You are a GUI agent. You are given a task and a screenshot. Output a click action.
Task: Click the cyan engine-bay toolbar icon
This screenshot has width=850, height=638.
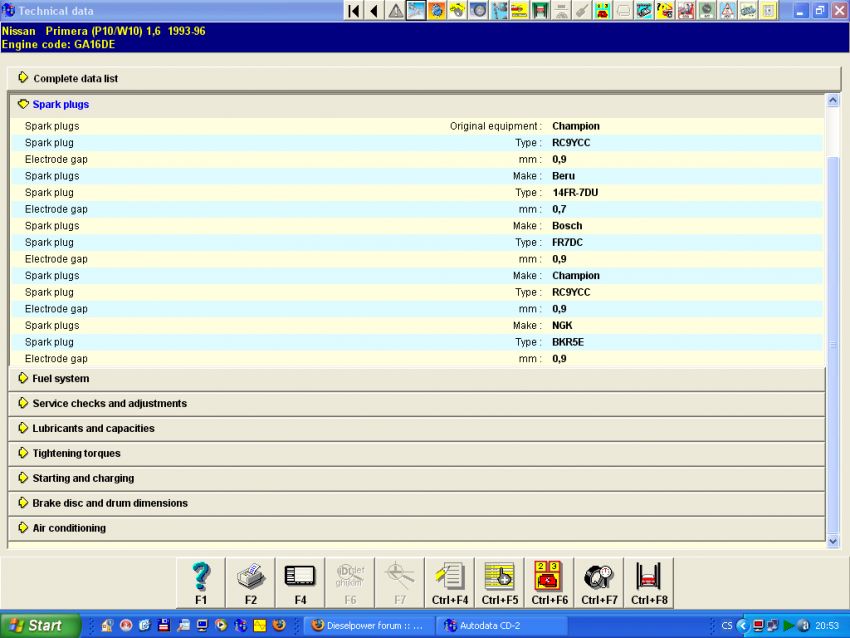[644, 10]
